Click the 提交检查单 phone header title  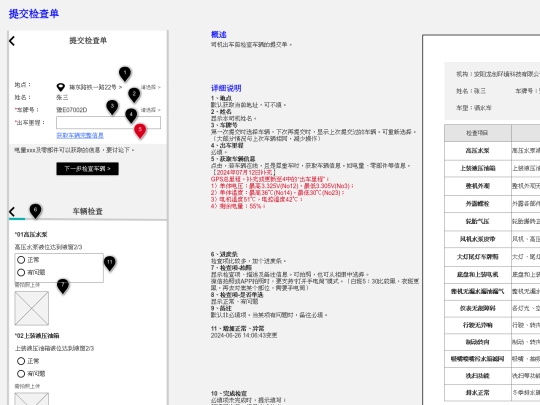pyautogui.click(x=88, y=41)
